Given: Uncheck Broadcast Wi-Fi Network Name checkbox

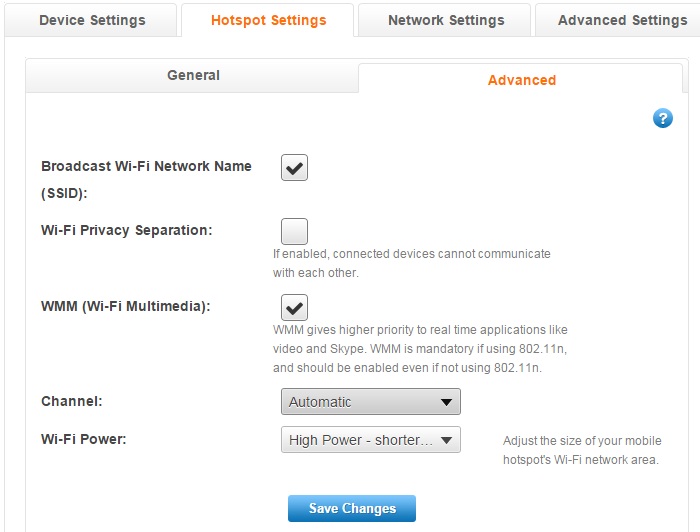Looking at the screenshot, I should pyautogui.click(x=294, y=168).
